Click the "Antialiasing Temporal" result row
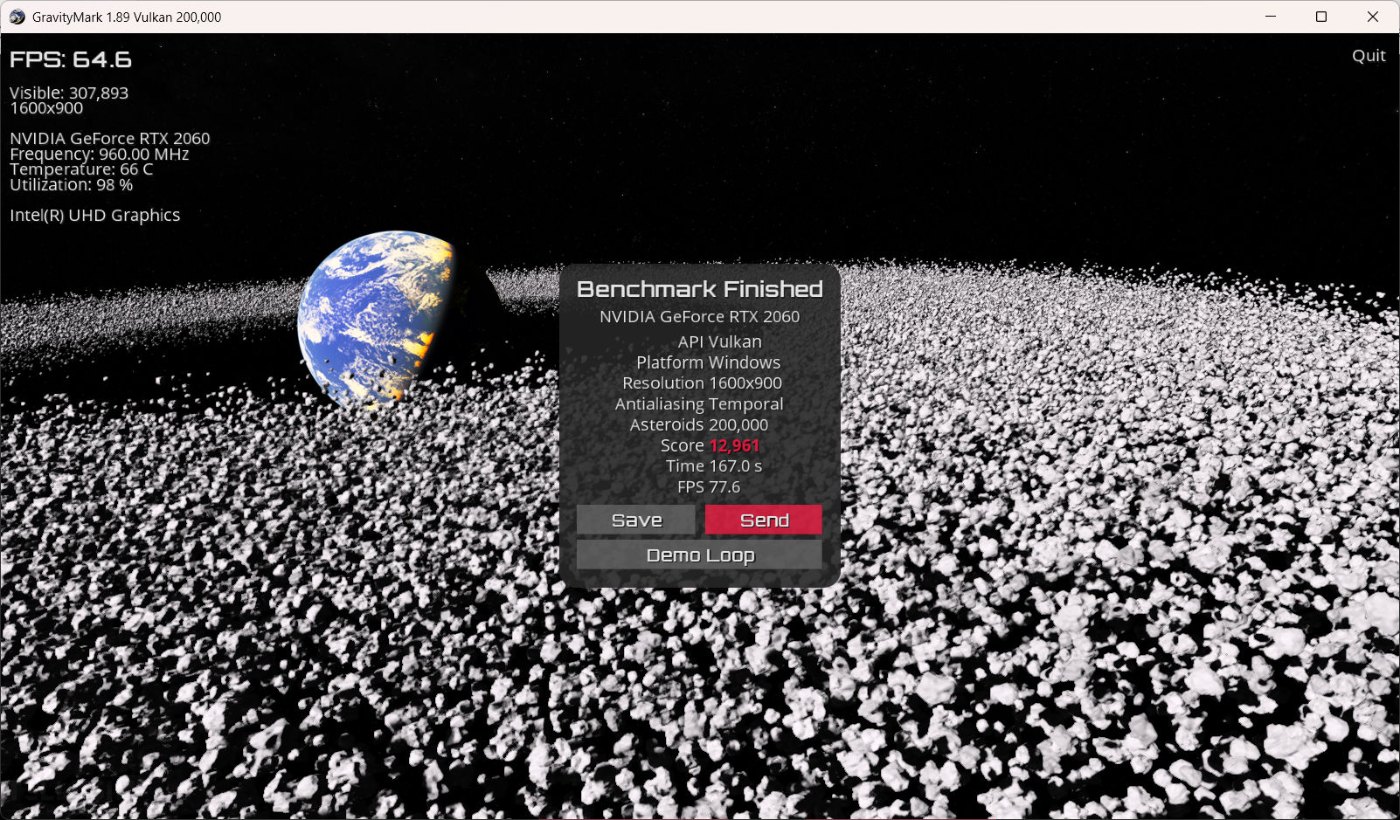This screenshot has height=820, width=1400. [x=699, y=405]
